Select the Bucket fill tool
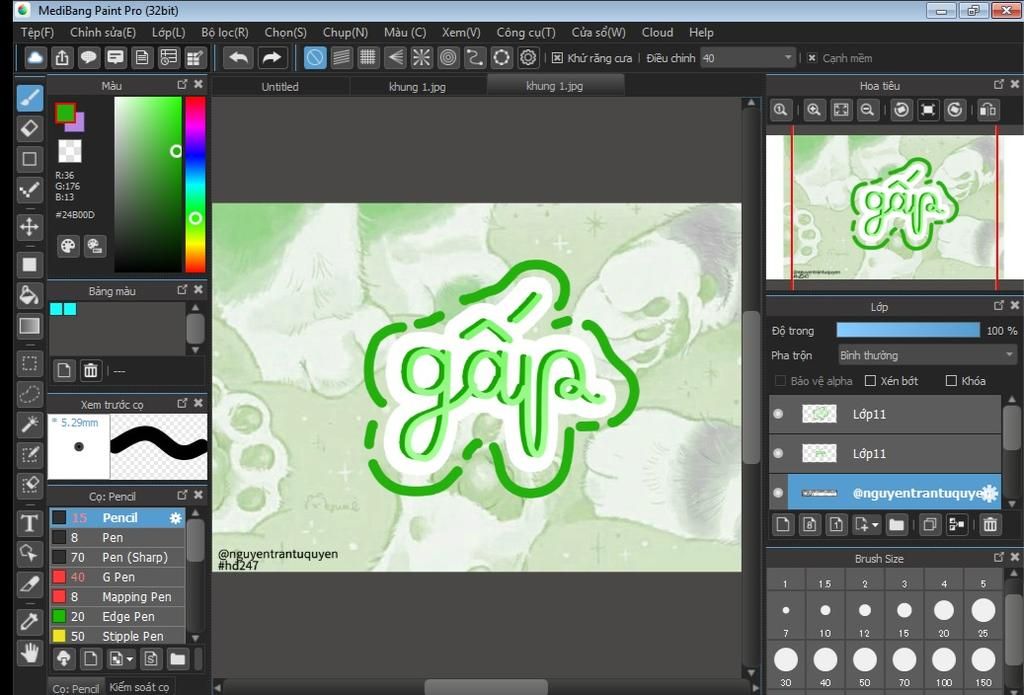Image resolution: width=1024 pixels, height=695 pixels. [x=29, y=295]
